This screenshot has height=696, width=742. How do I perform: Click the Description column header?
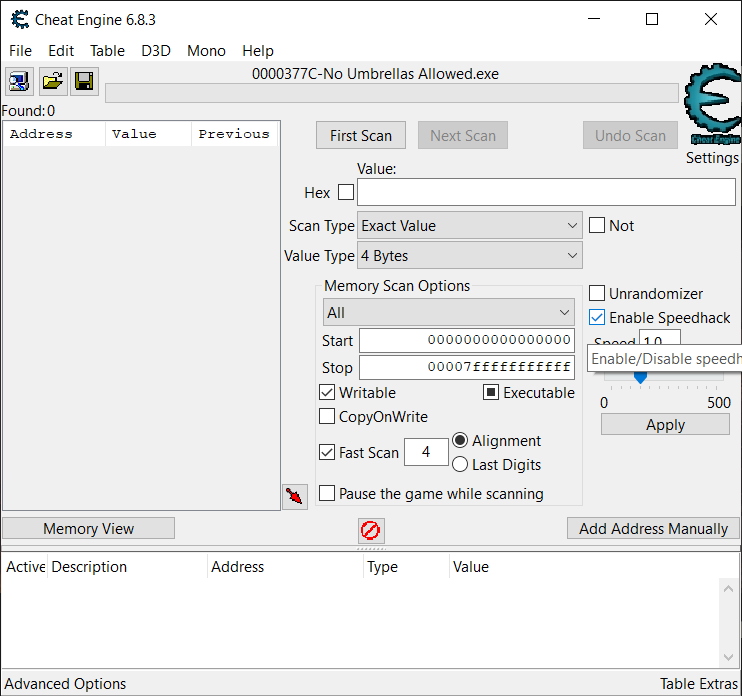point(127,566)
